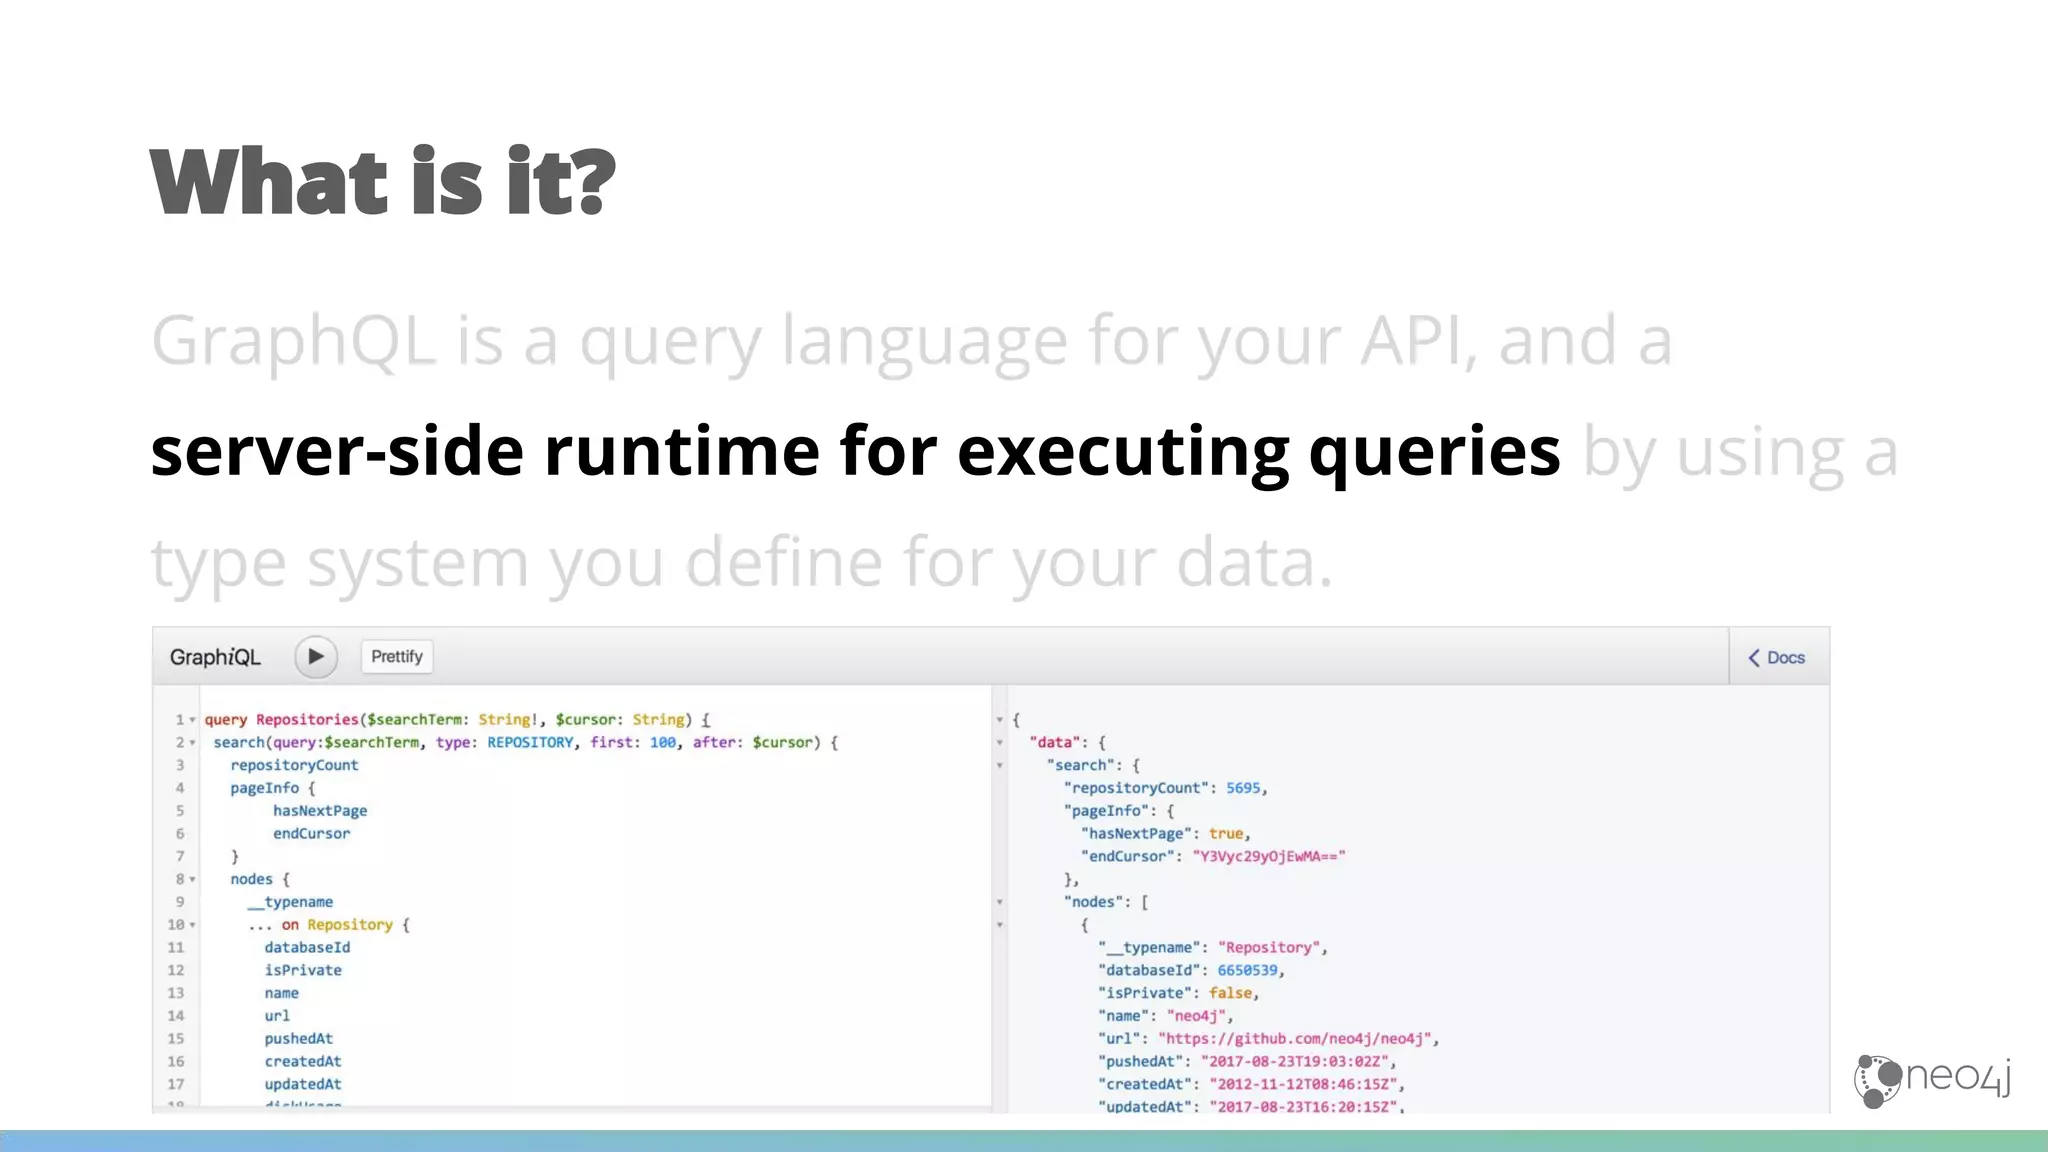Click isPrivate field in query
This screenshot has width=2048, height=1152.
[x=303, y=970]
